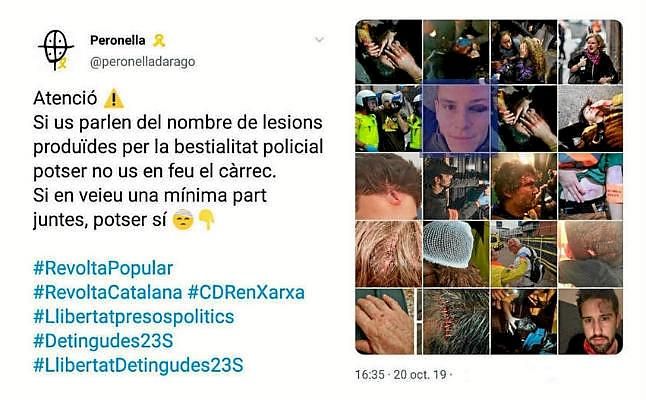Open the tweet timestamp 16:35 · 20 oct. 19
Viewport: 646px width, 400px height.
(401, 374)
